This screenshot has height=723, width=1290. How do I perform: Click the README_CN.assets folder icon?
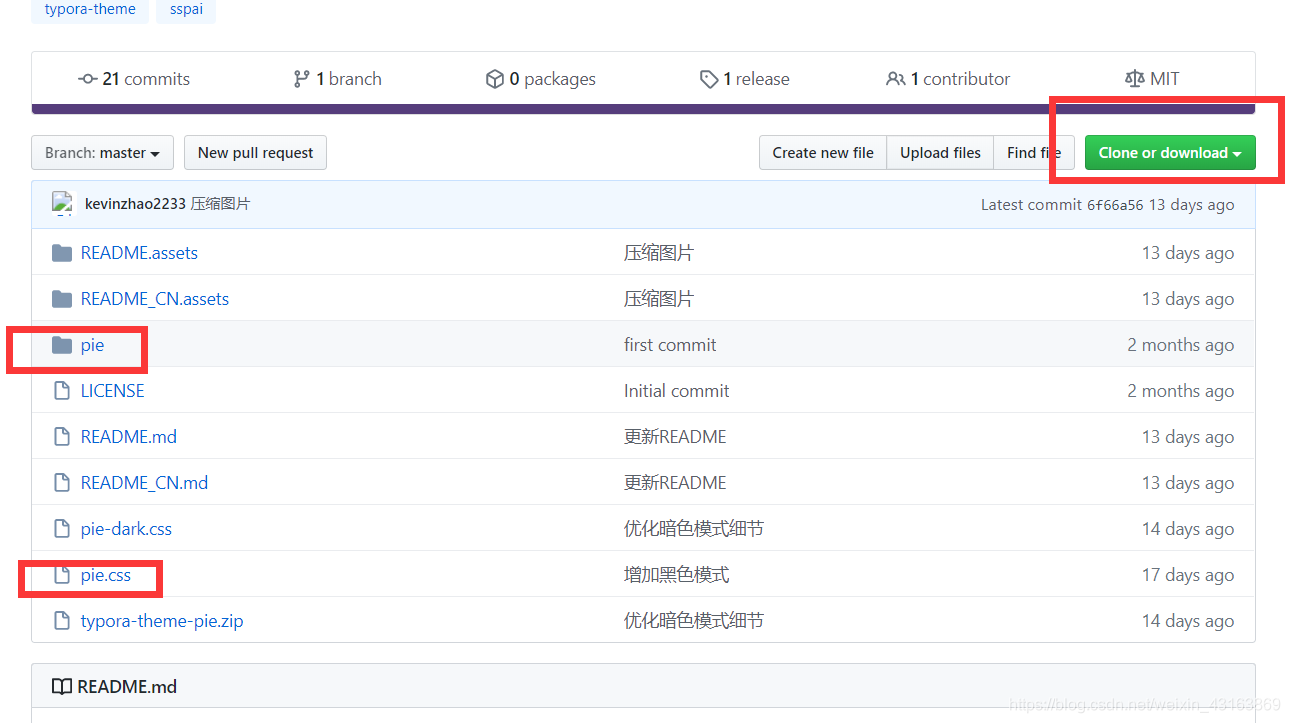62,299
